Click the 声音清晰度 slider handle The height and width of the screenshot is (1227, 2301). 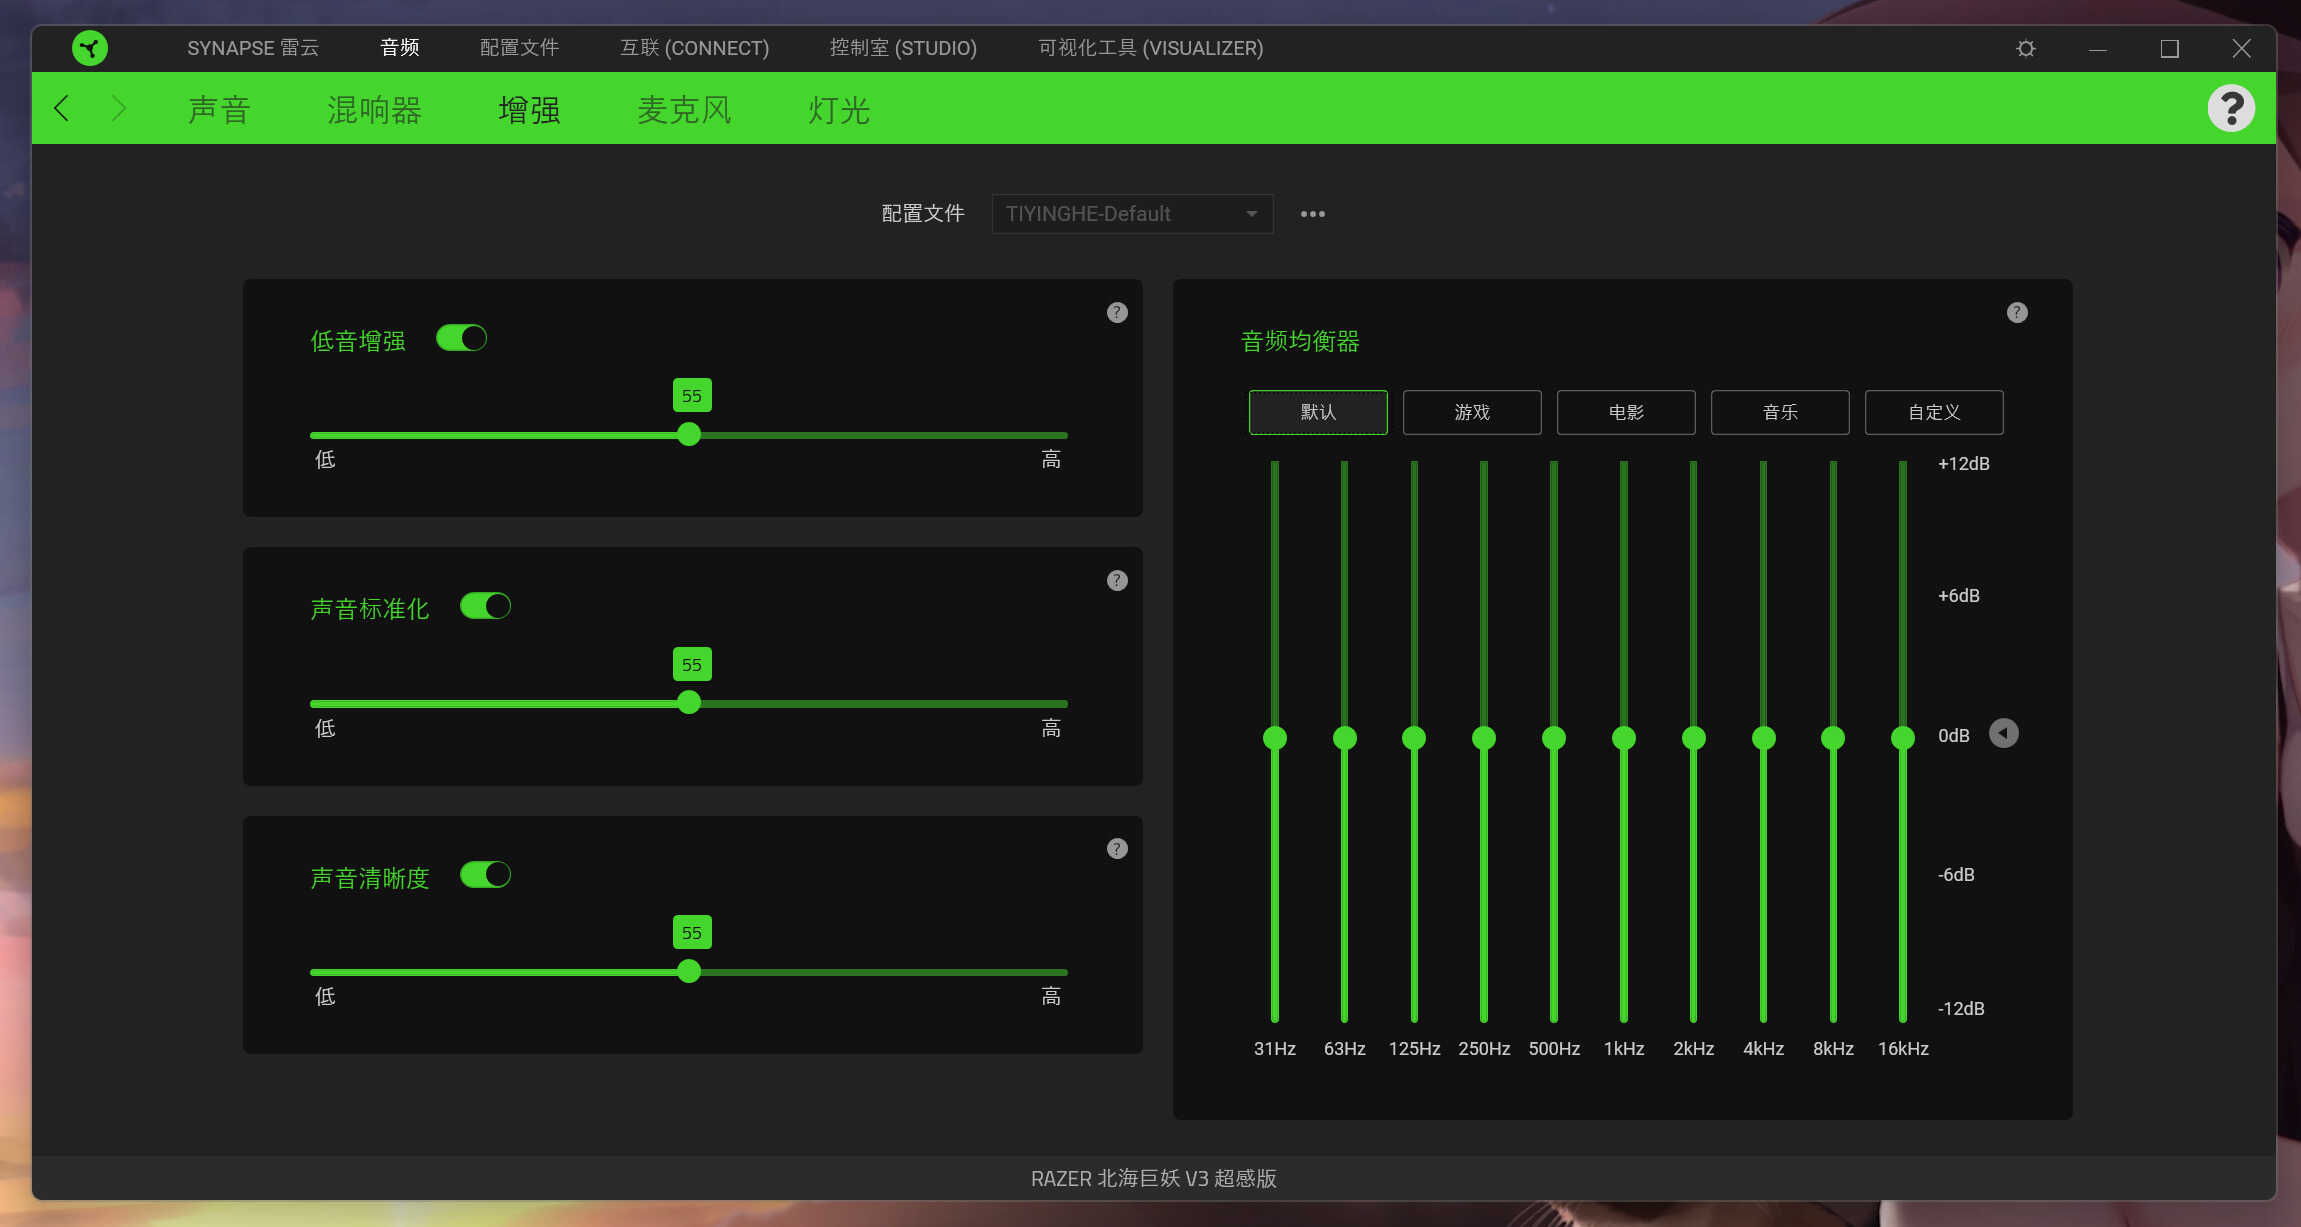(689, 971)
